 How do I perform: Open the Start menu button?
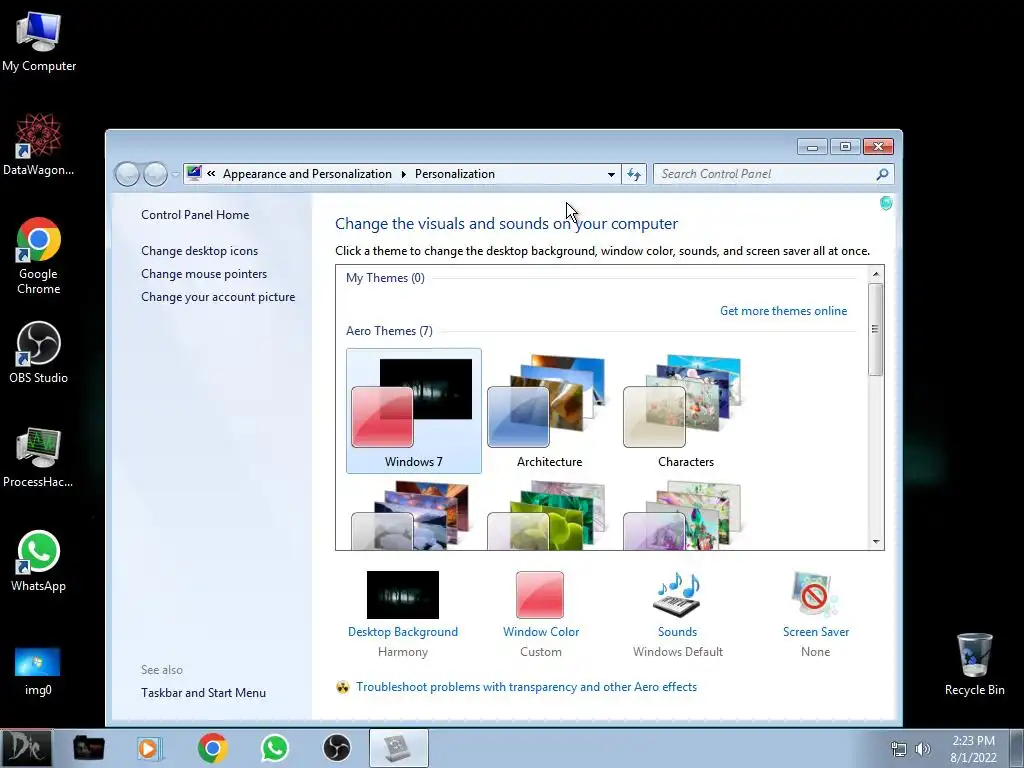pyautogui.click(x=26, y=748)
